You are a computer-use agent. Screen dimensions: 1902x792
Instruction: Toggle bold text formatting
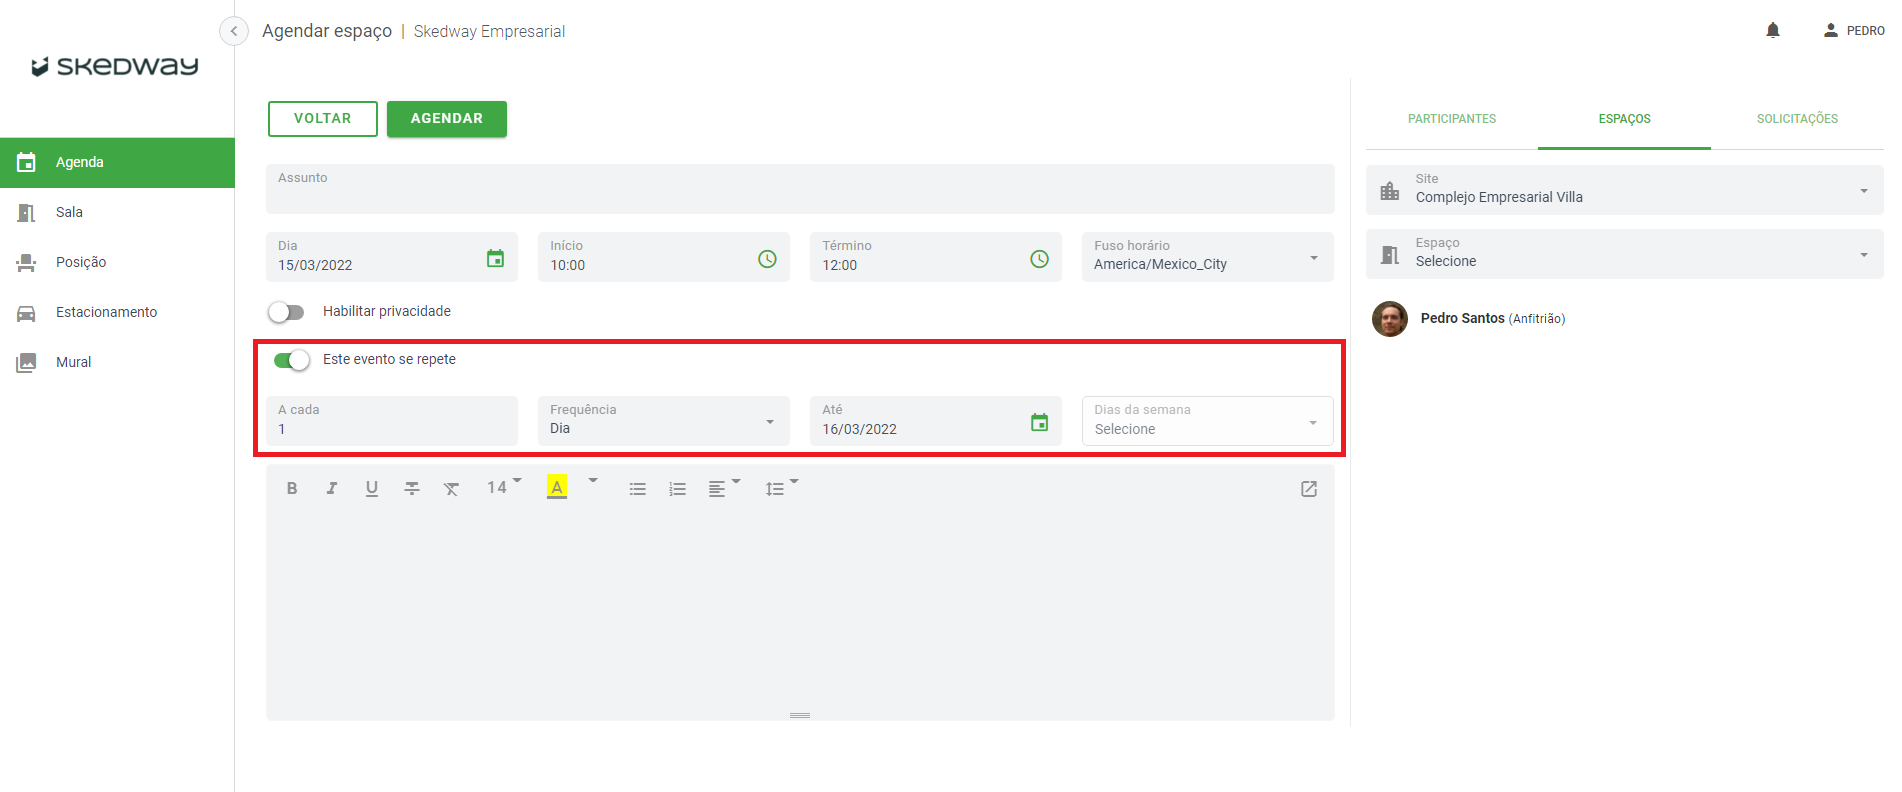[292, 489]
